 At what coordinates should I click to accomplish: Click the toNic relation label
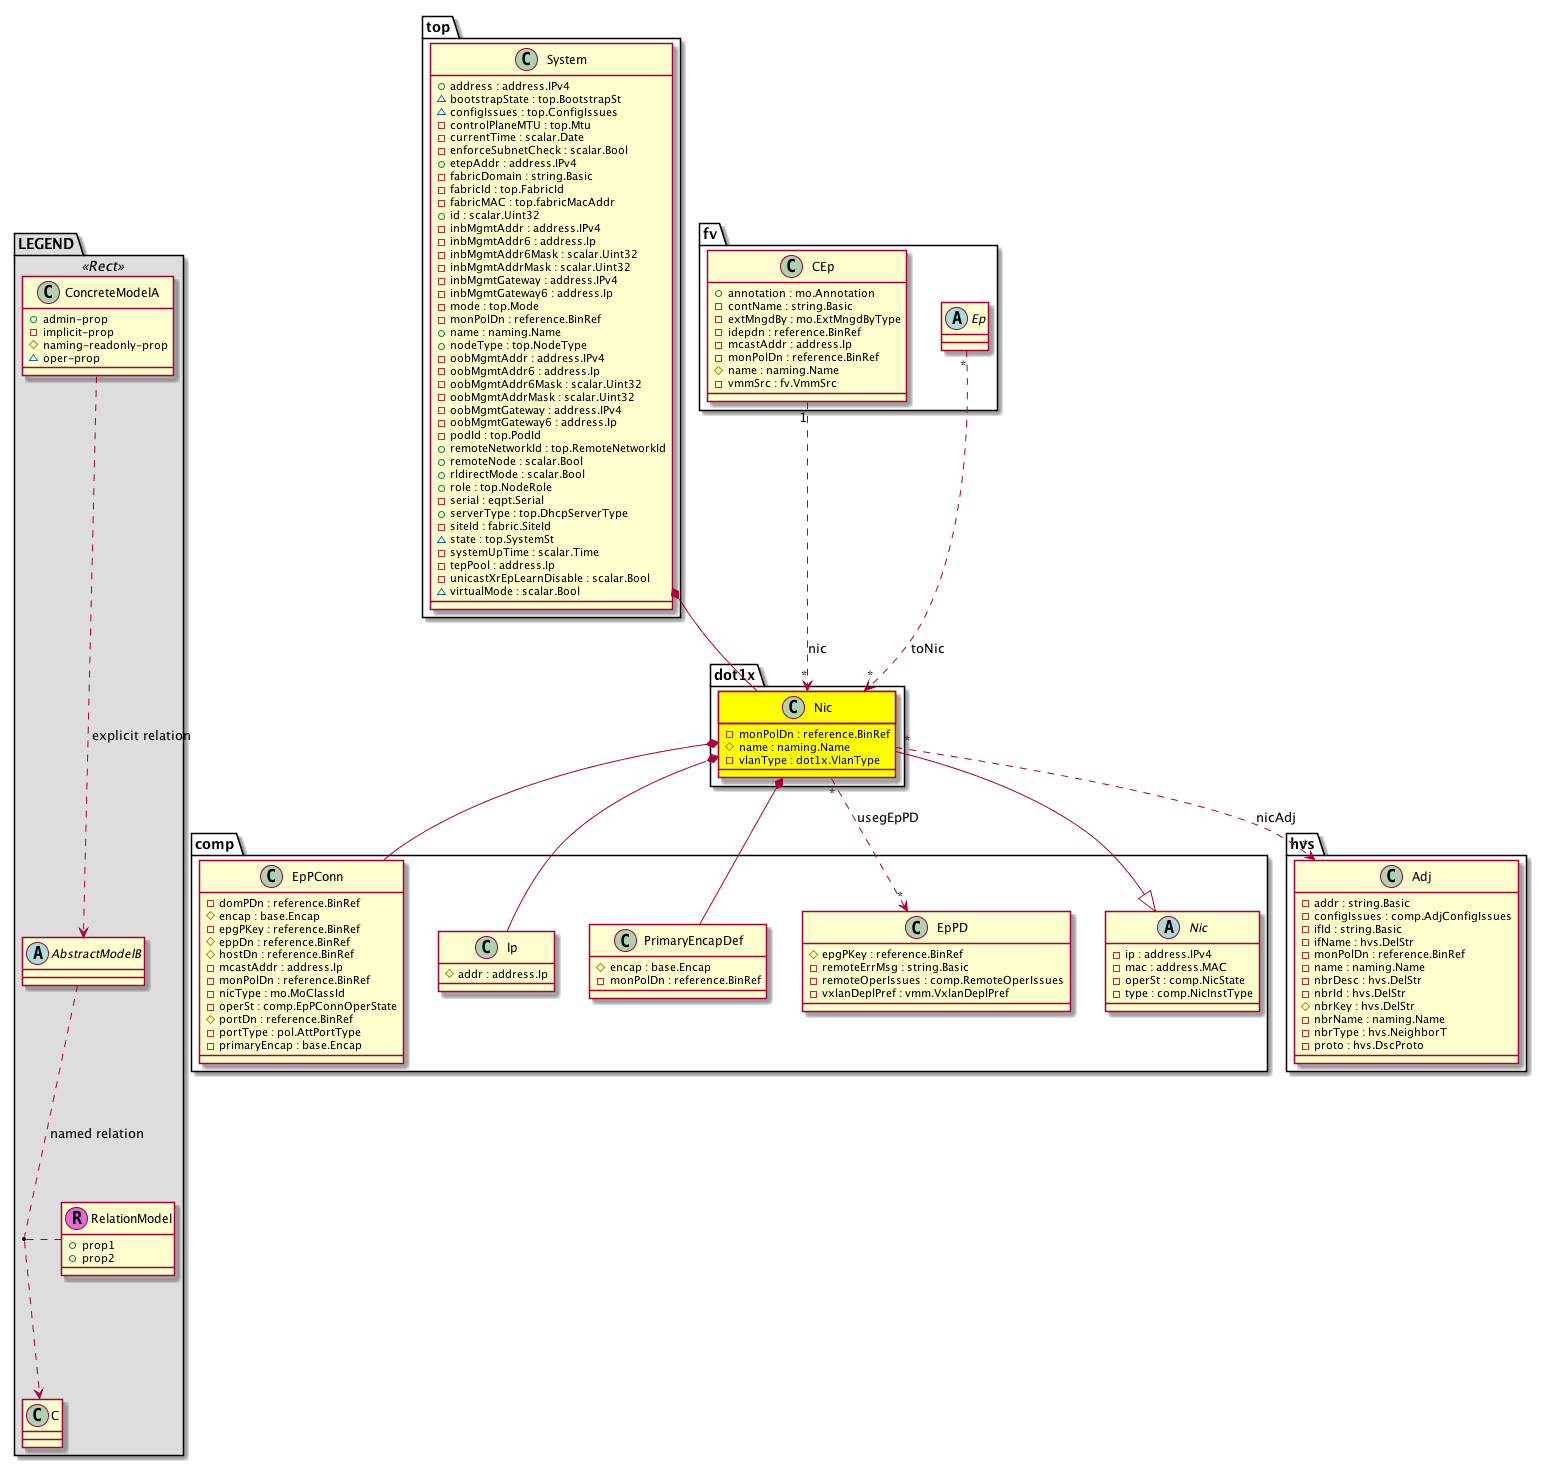(927, 649)
